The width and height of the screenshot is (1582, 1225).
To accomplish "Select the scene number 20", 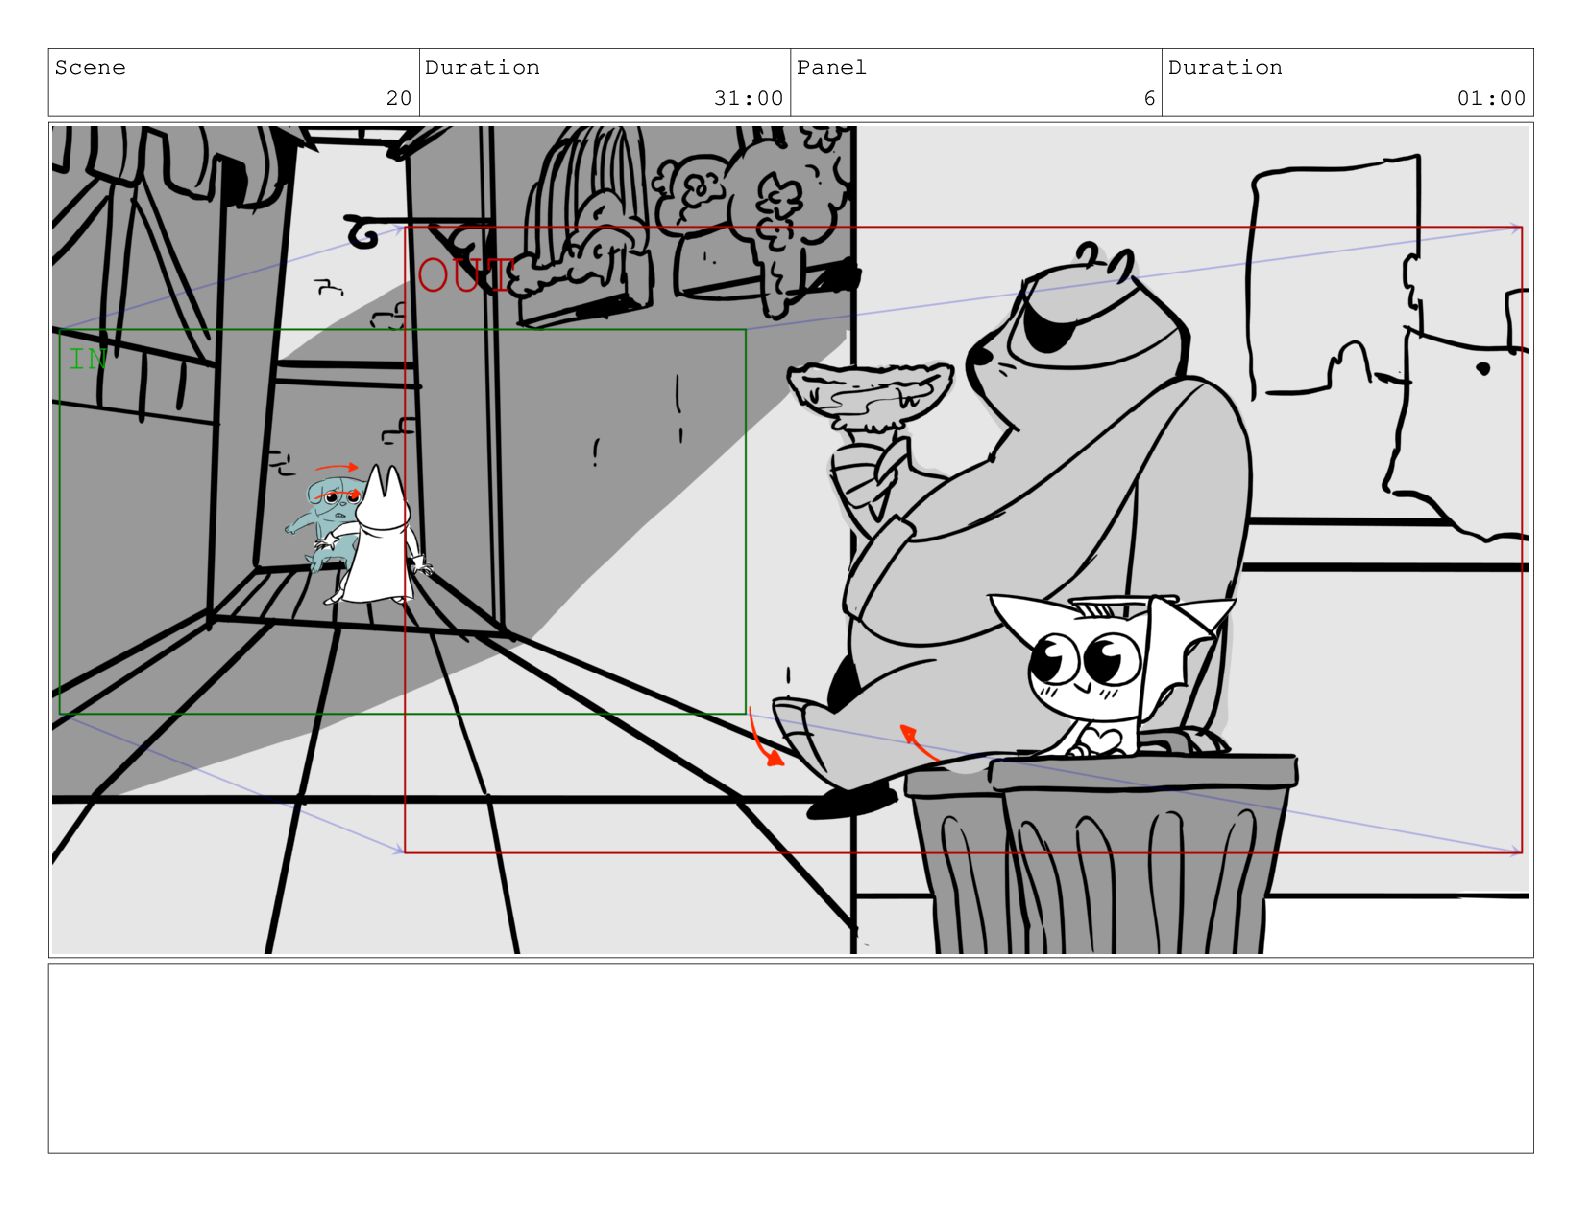I will [399, 98].
